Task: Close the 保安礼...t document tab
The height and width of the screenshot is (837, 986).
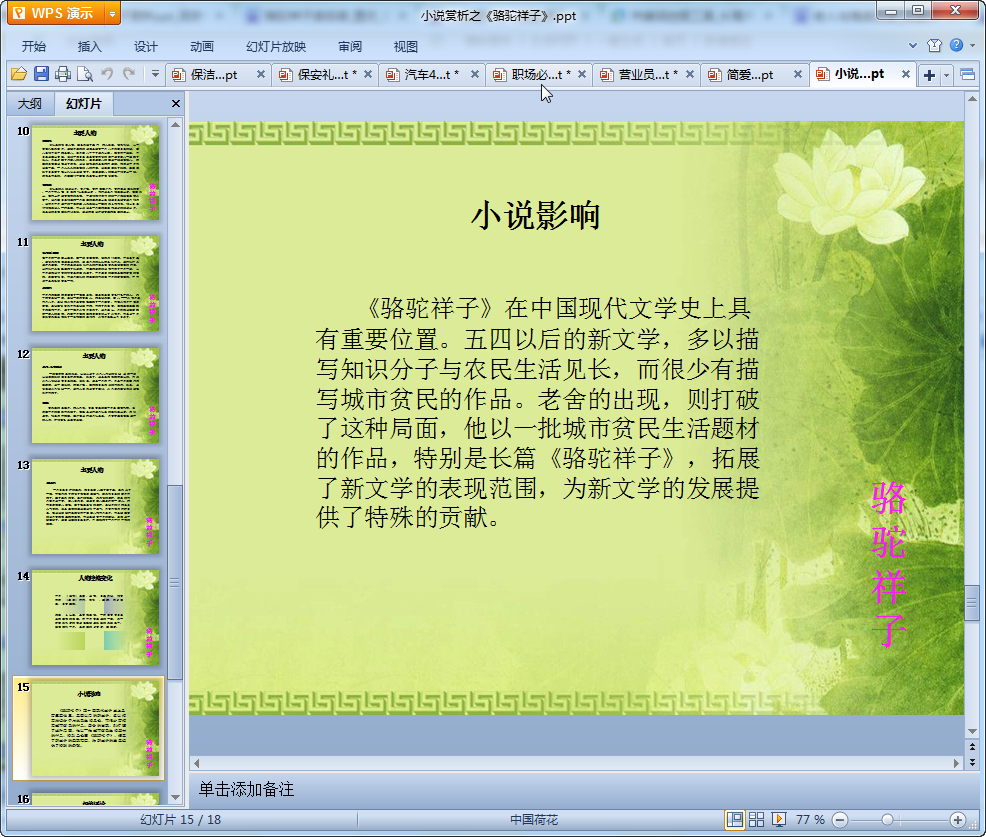Action: [368, 74]
